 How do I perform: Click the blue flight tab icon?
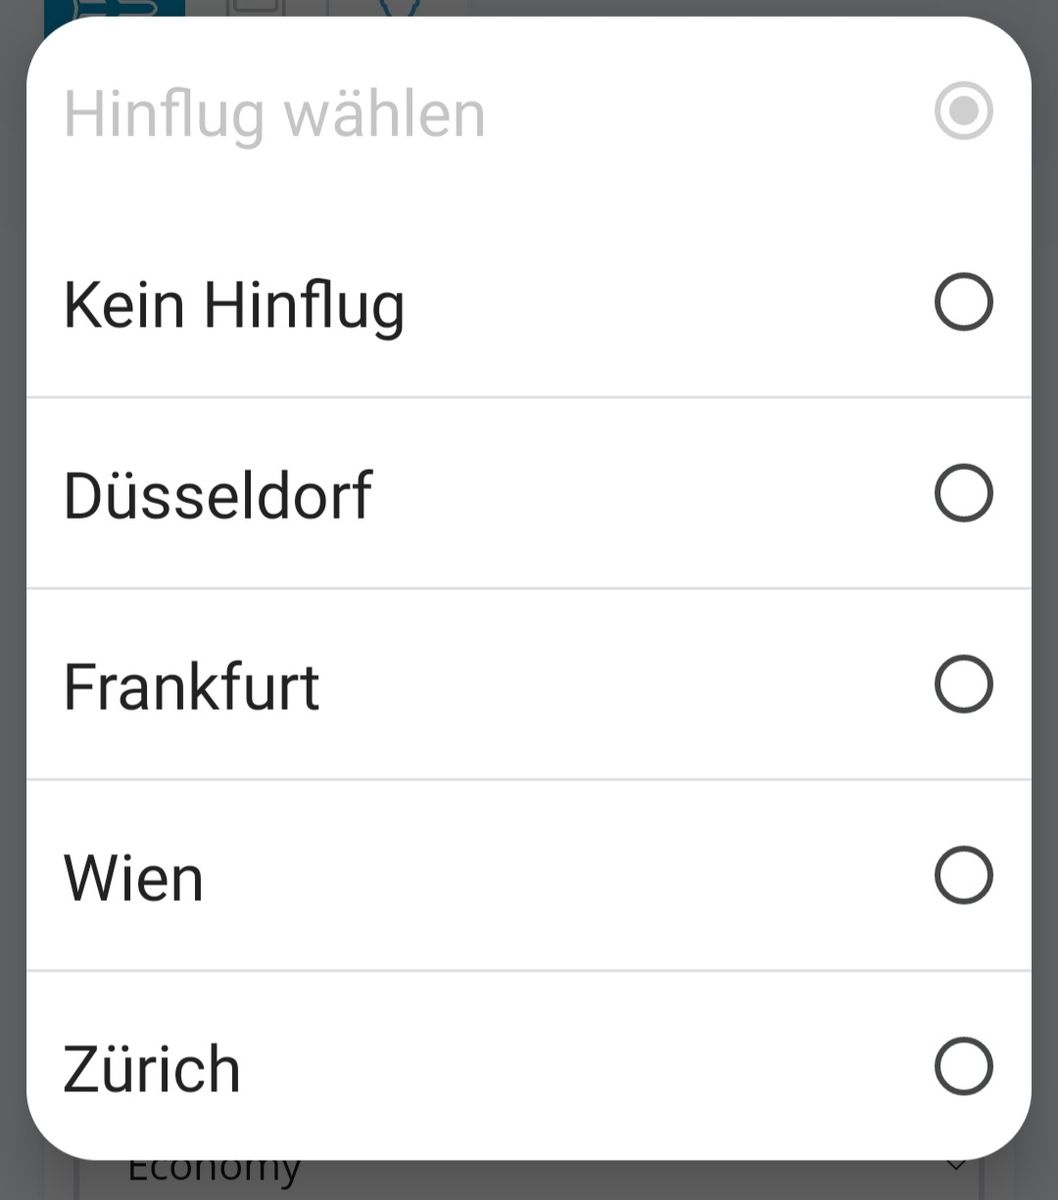click(x=115, y=7)
